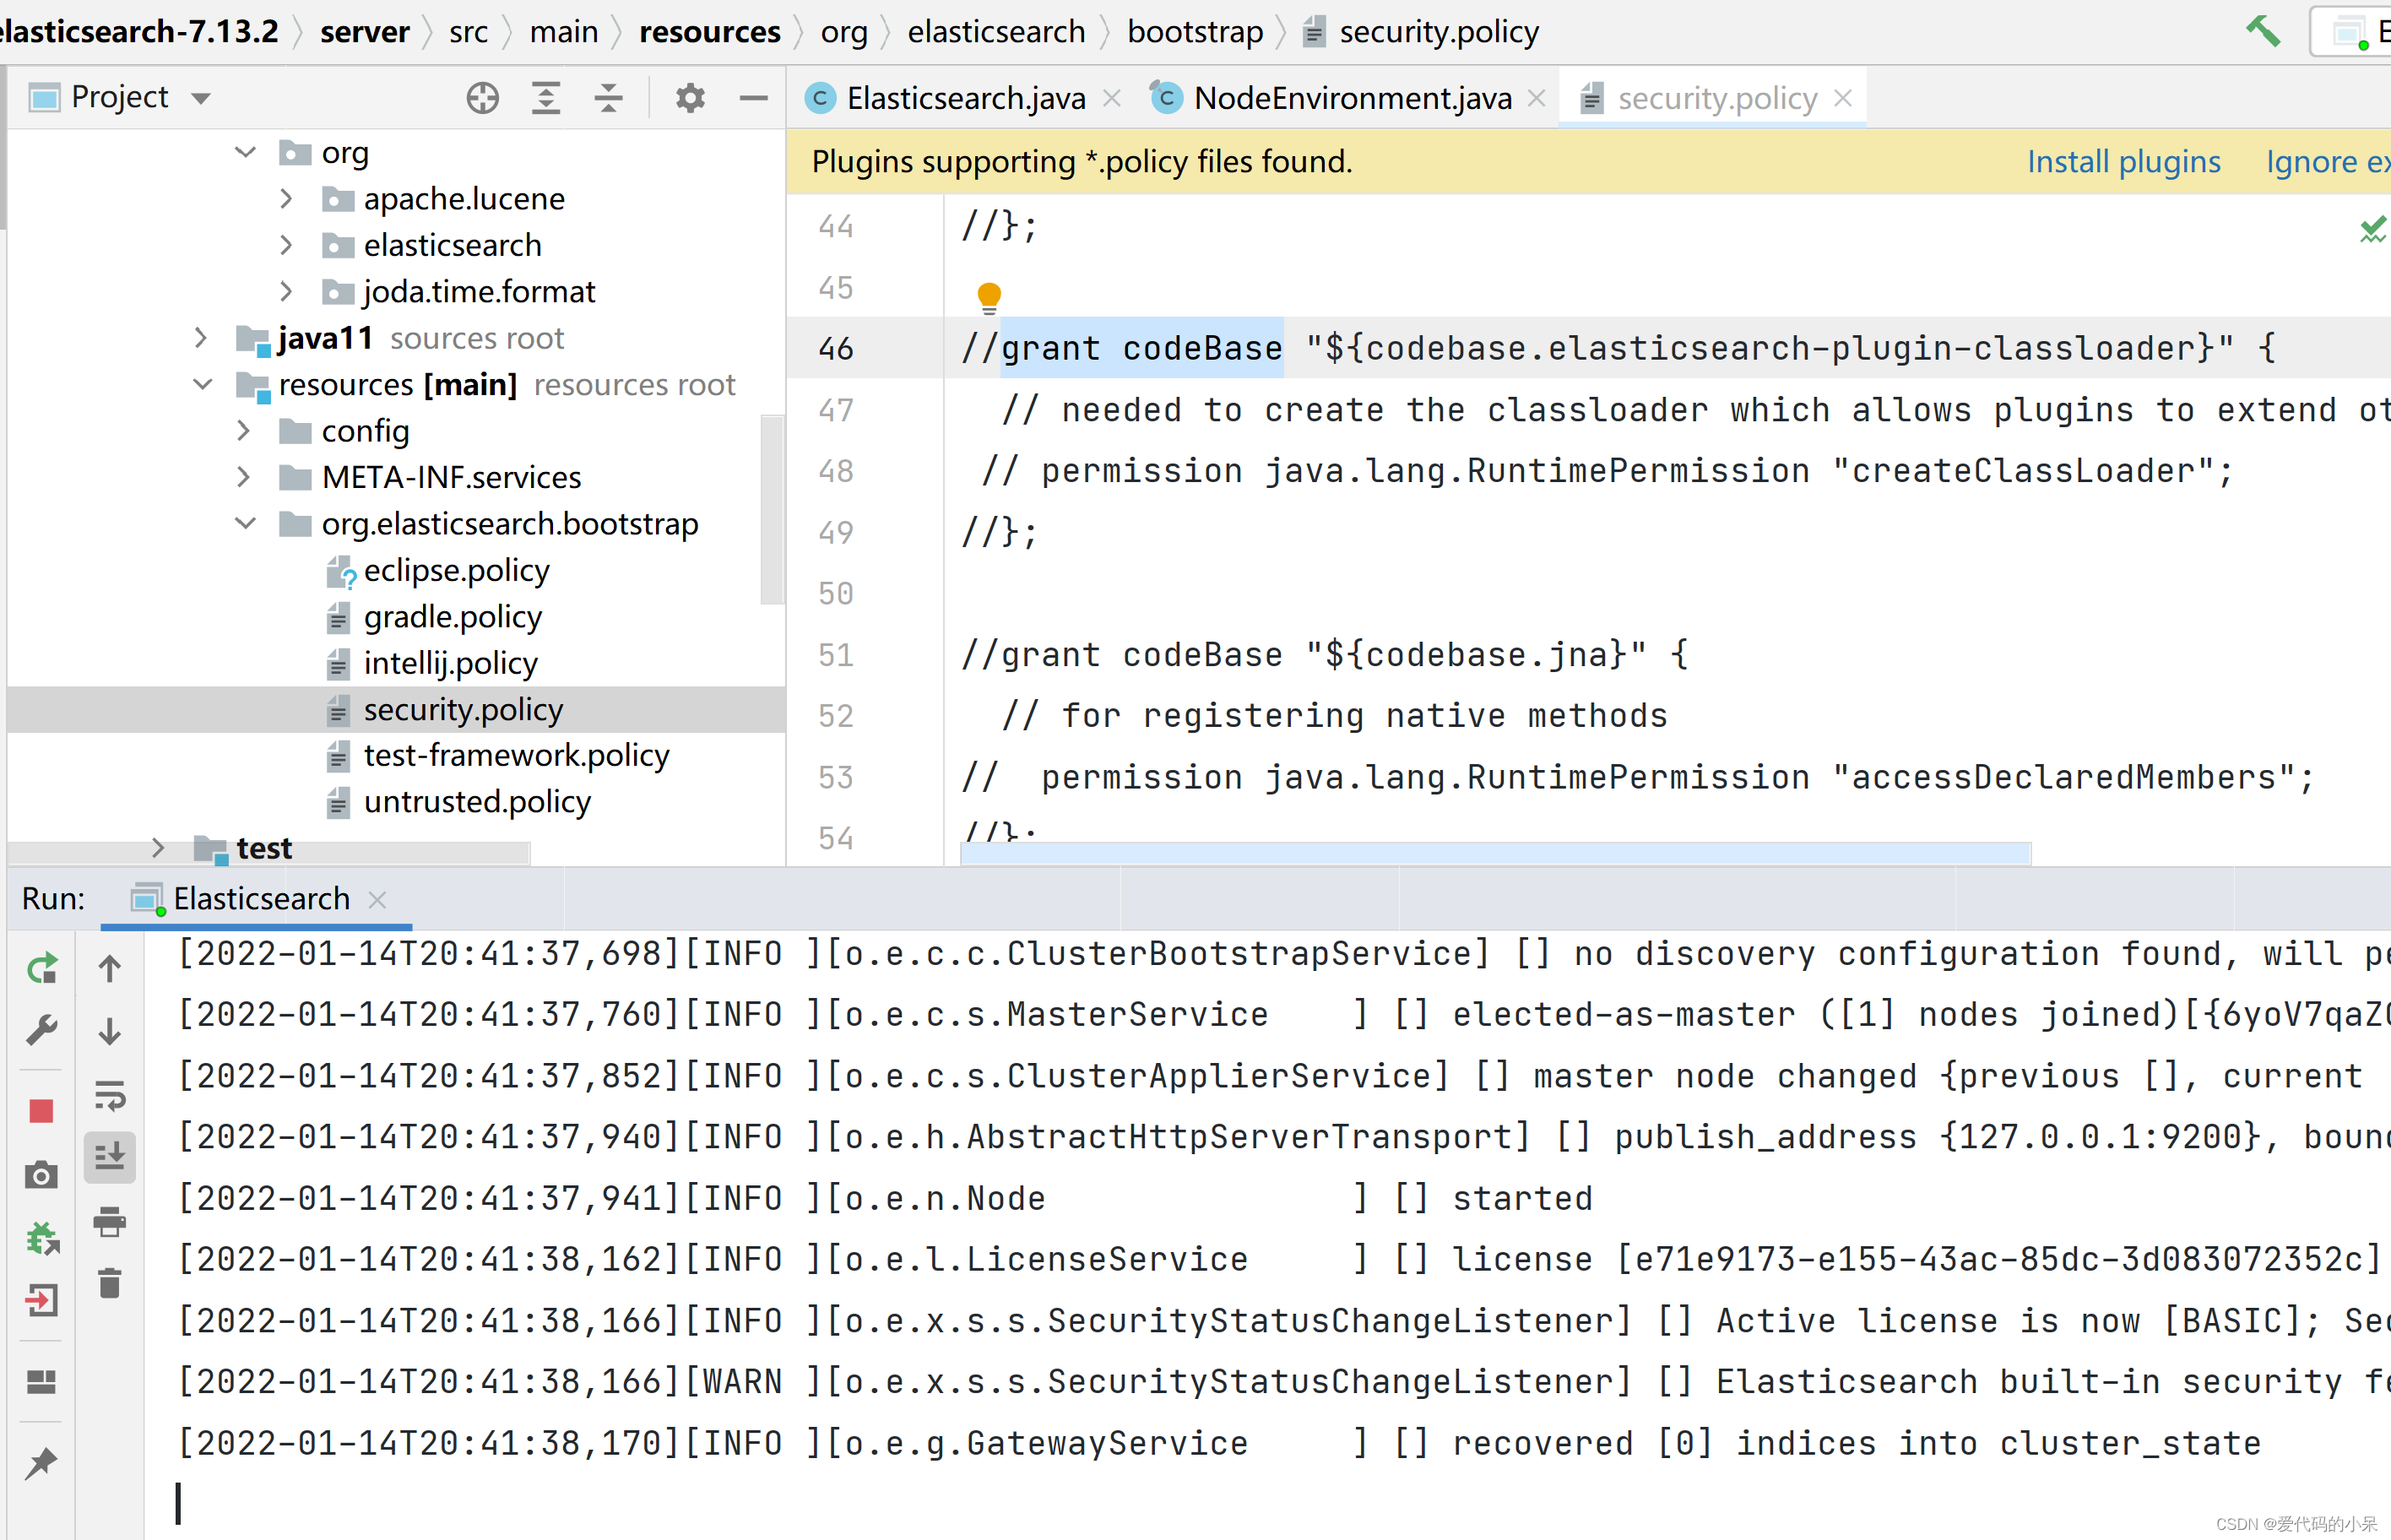Click line number 46 in the gutter

point(836,348)
